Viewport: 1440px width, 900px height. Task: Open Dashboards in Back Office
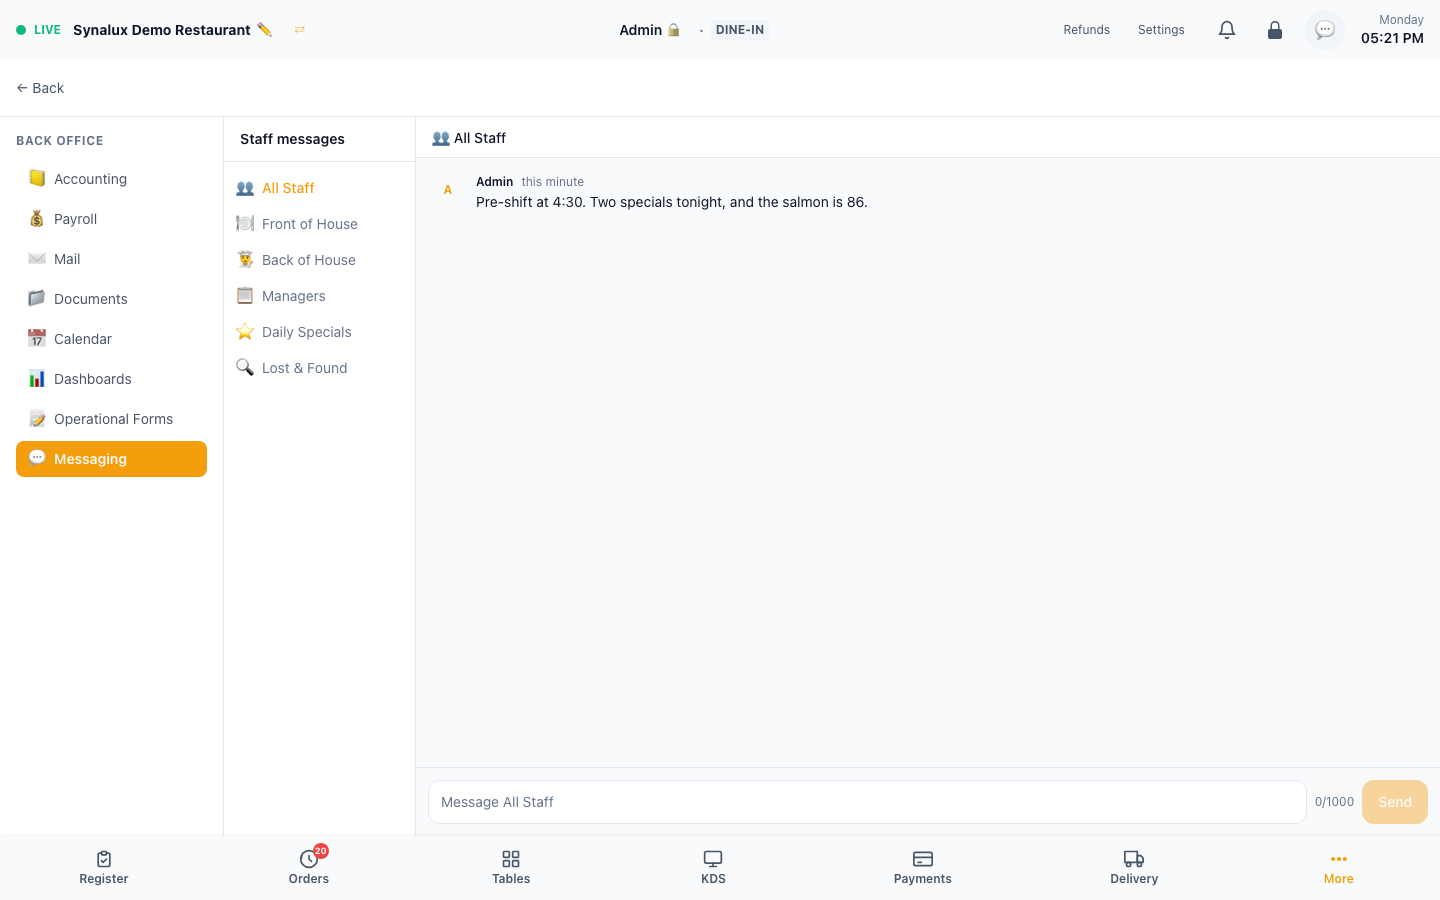pyautogui.click(x=111, y=379)
